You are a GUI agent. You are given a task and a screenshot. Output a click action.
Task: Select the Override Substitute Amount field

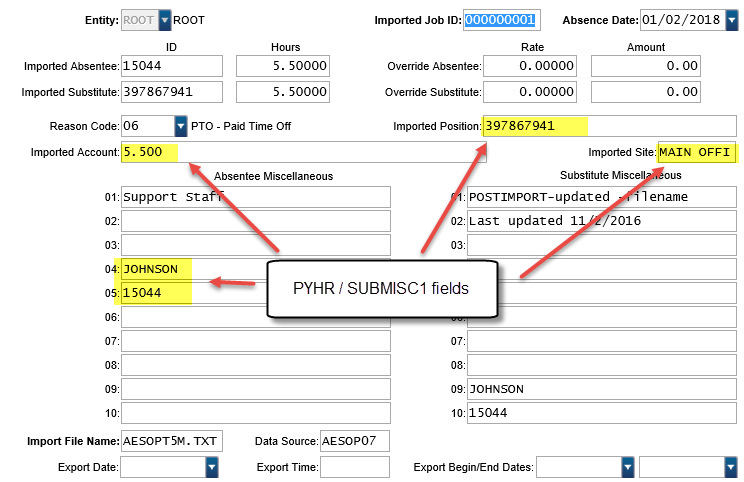(x=645, y=92)
